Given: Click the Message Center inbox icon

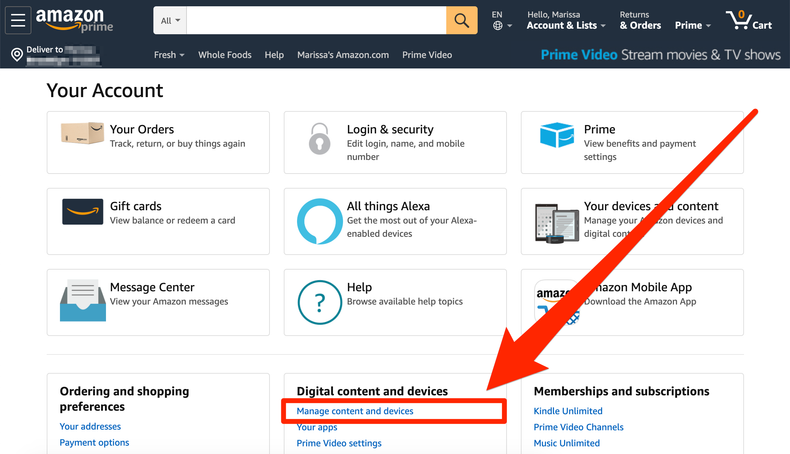Looking at the screenshot, I should tap(82, 300).
